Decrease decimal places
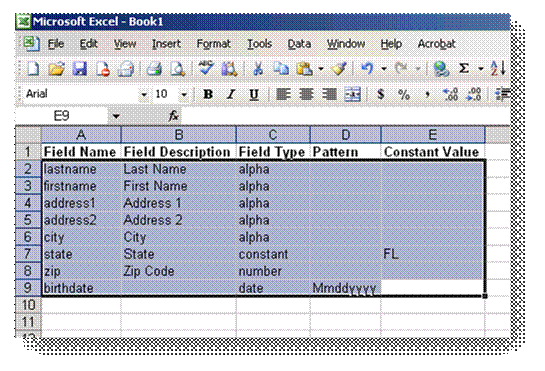Screen dimensions: 545x371 coord(474,94)
